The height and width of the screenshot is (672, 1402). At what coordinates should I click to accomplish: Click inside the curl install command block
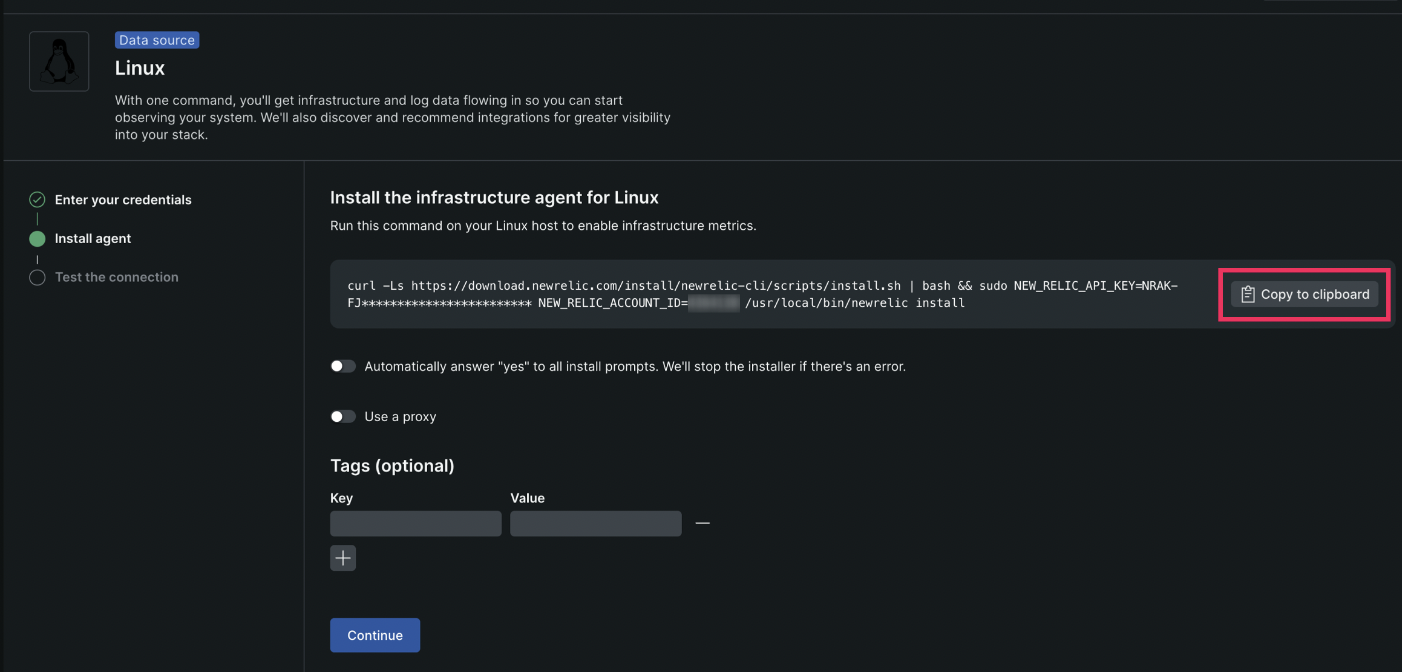tap(760, 294)
